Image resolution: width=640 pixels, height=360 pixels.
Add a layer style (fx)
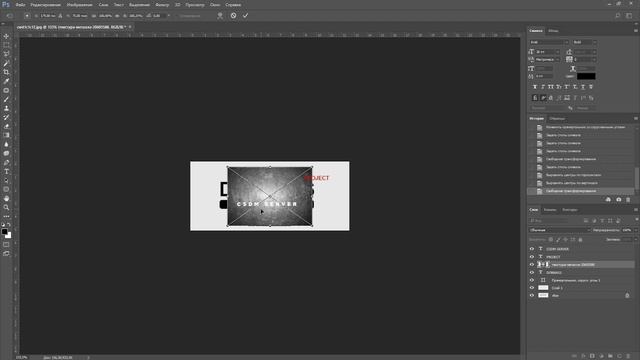583,356
